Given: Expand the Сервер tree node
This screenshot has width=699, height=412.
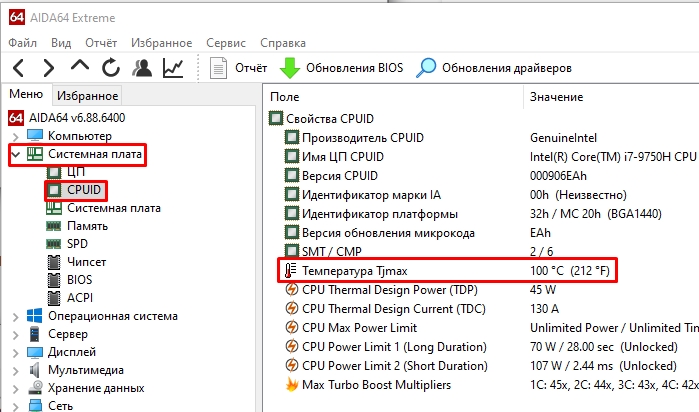Looking at the screenshot, I should [x=16, y=334].
